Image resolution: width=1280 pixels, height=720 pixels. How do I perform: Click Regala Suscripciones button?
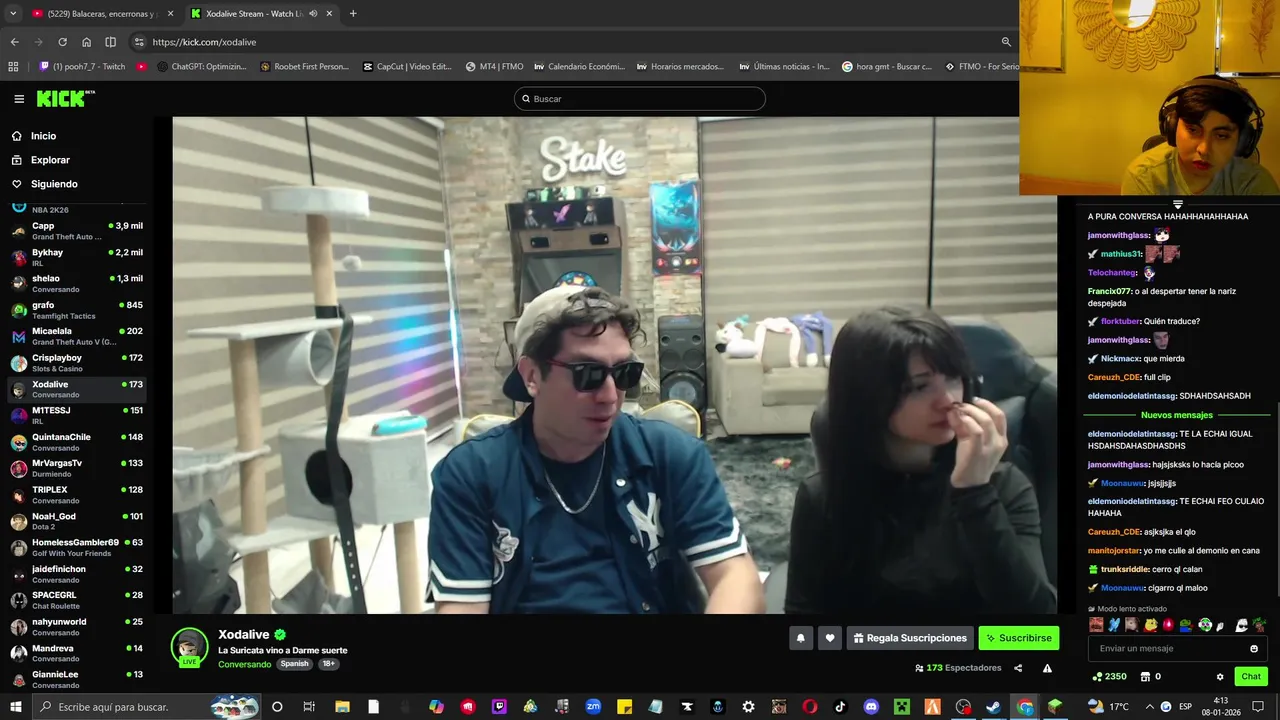tap(910, 638)
